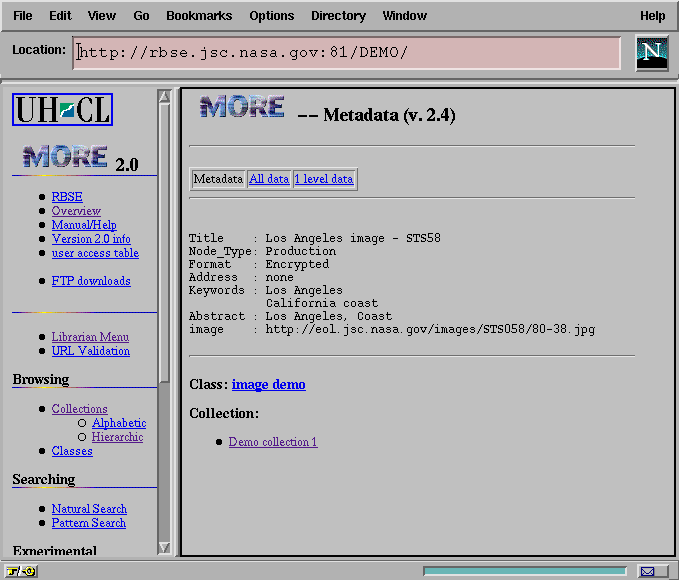Image resolution: width=679 pixels, height=580 pixels.
Task: Open the Demo collection 1 link
Action: 272,442
